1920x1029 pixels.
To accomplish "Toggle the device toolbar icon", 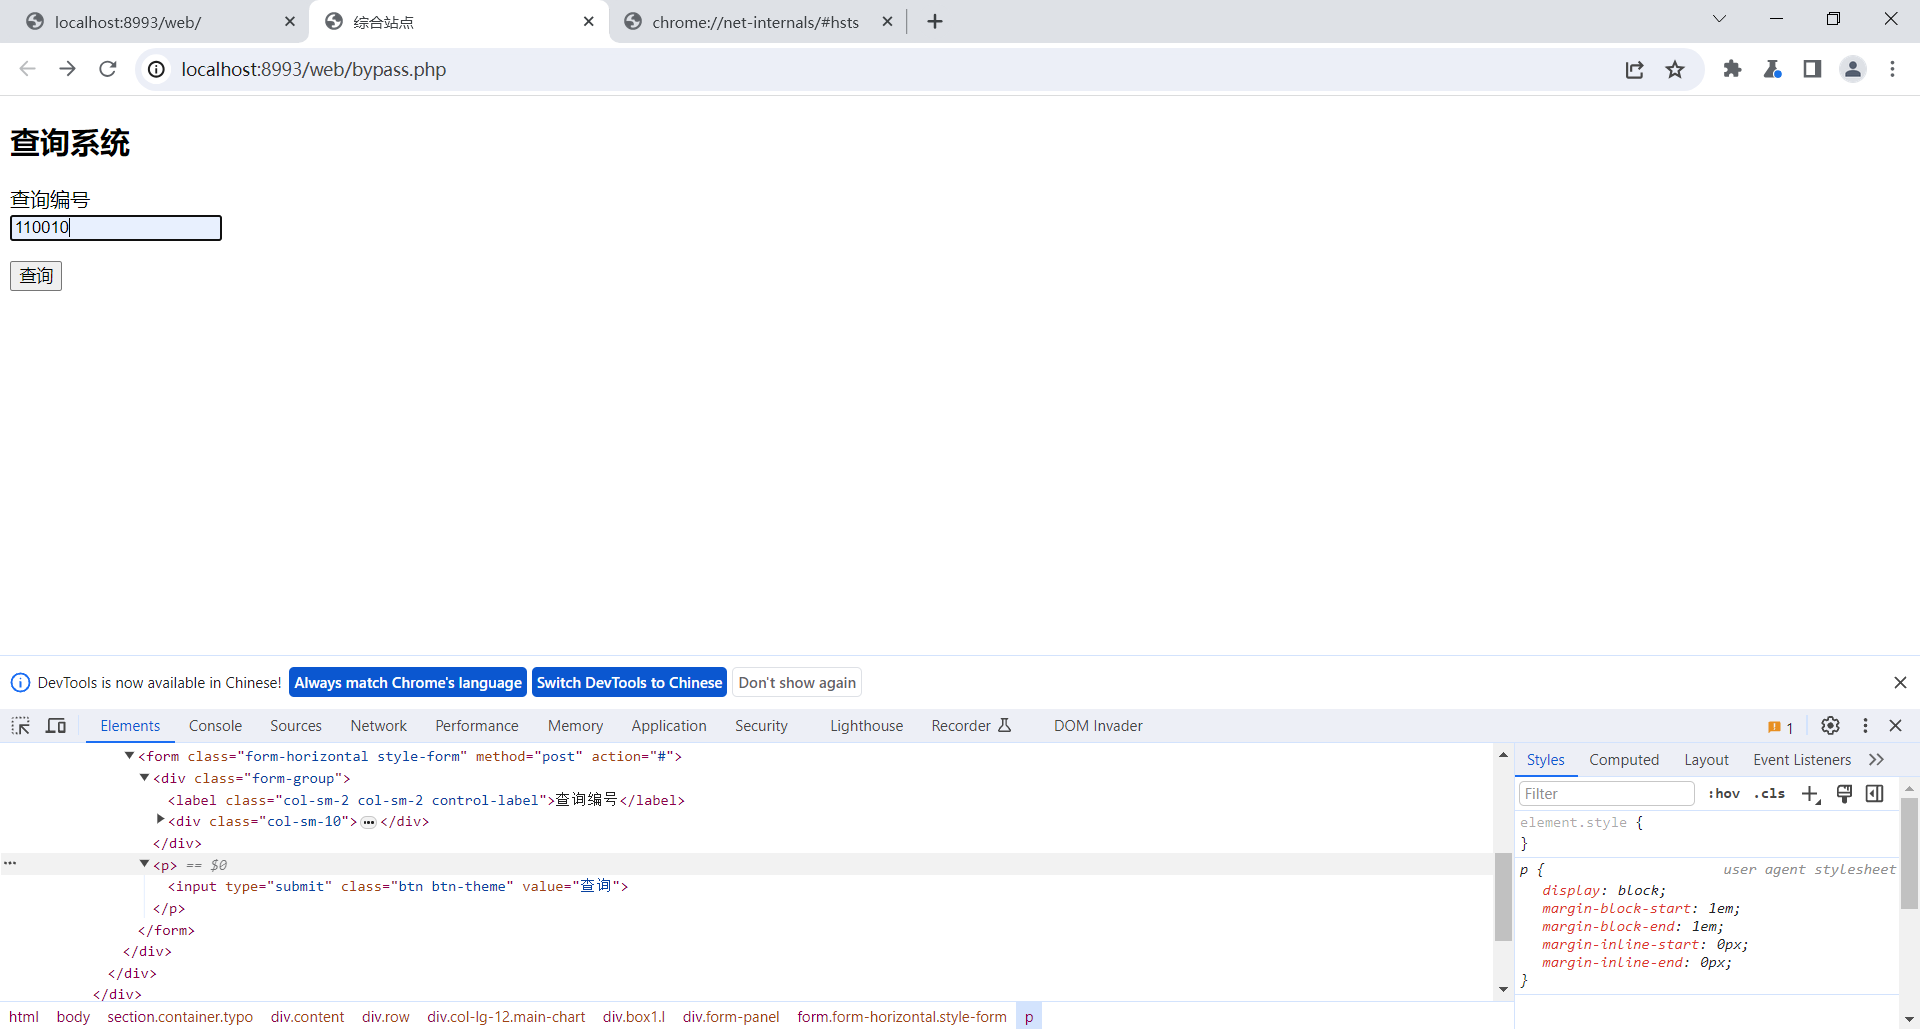I will coord(56,726).
